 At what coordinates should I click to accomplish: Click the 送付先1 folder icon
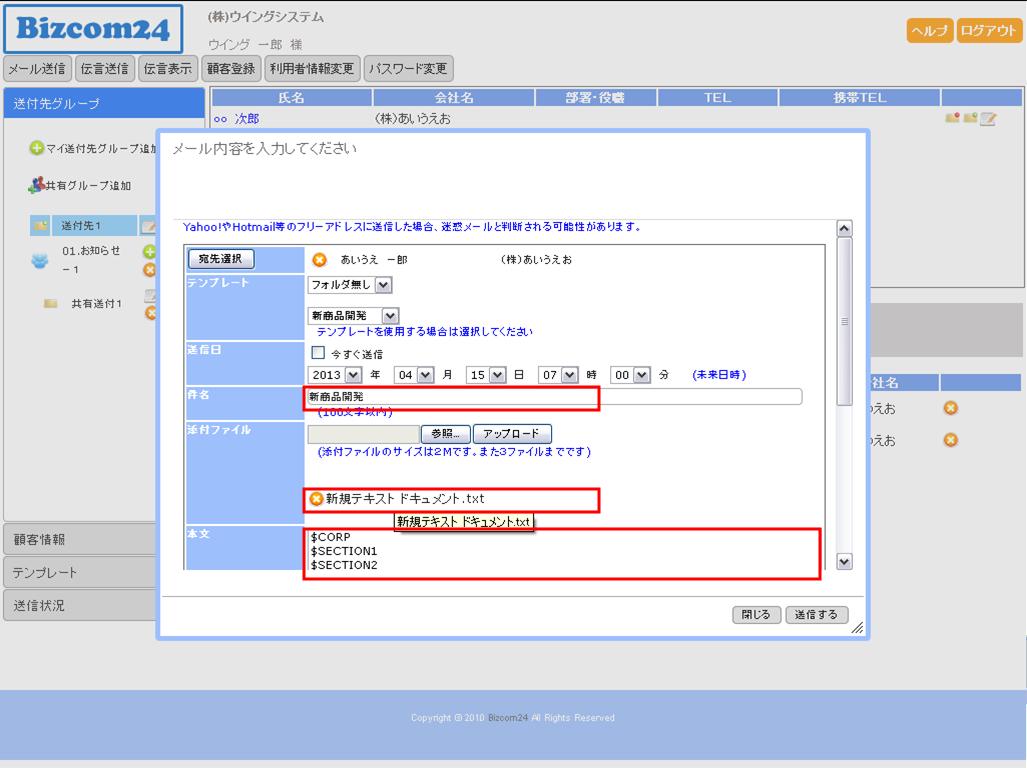click(40, 226)
